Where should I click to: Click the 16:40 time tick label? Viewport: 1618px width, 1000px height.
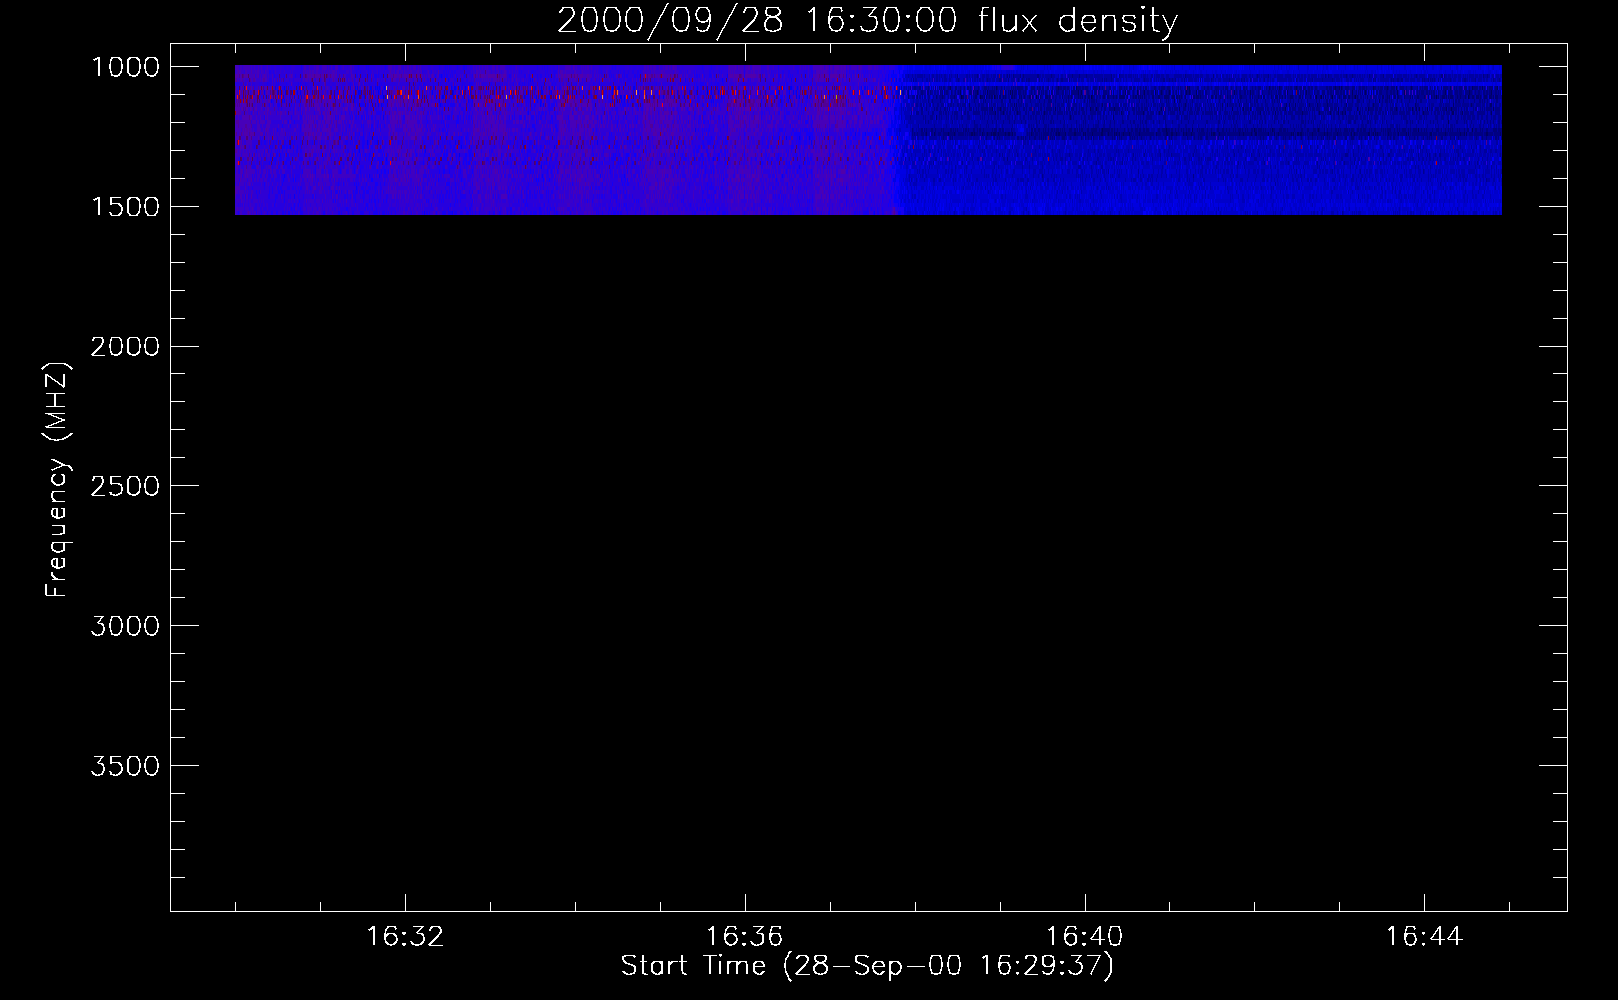click(1084, 937)
